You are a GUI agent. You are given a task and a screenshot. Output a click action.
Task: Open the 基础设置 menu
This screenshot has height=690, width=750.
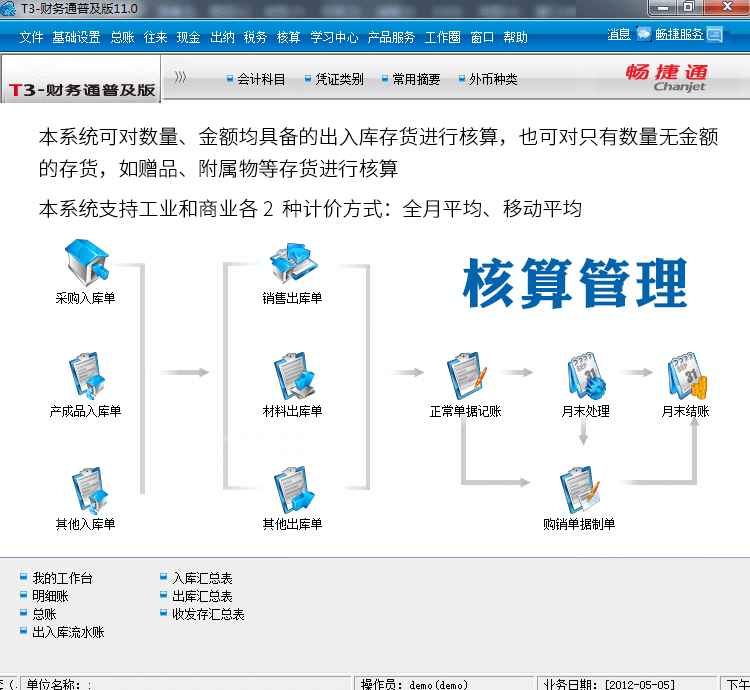pyautogui.click(x=76, y=37)
